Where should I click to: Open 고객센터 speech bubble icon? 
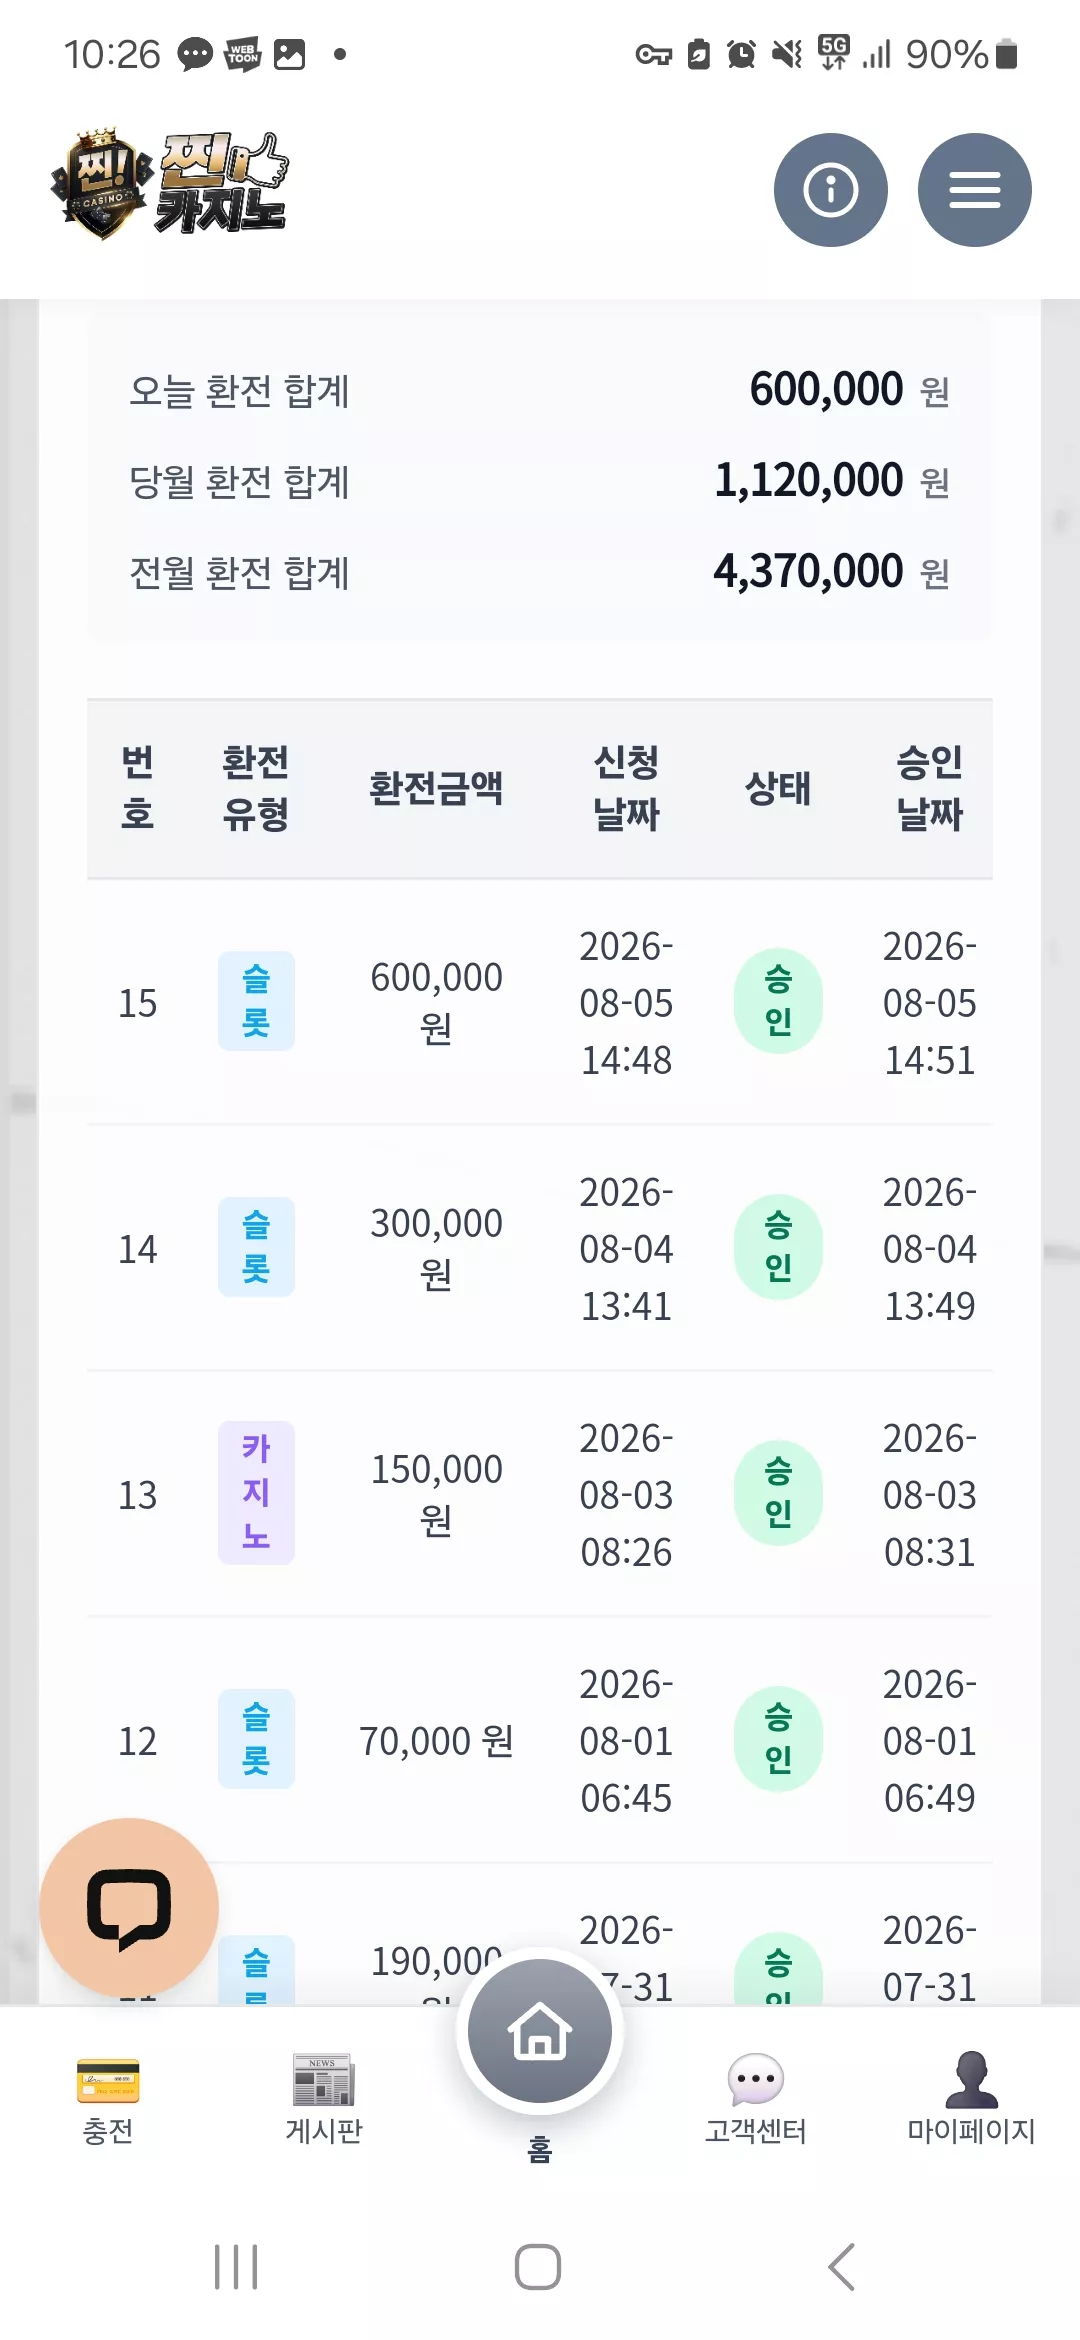click(x=756, y=2079)
